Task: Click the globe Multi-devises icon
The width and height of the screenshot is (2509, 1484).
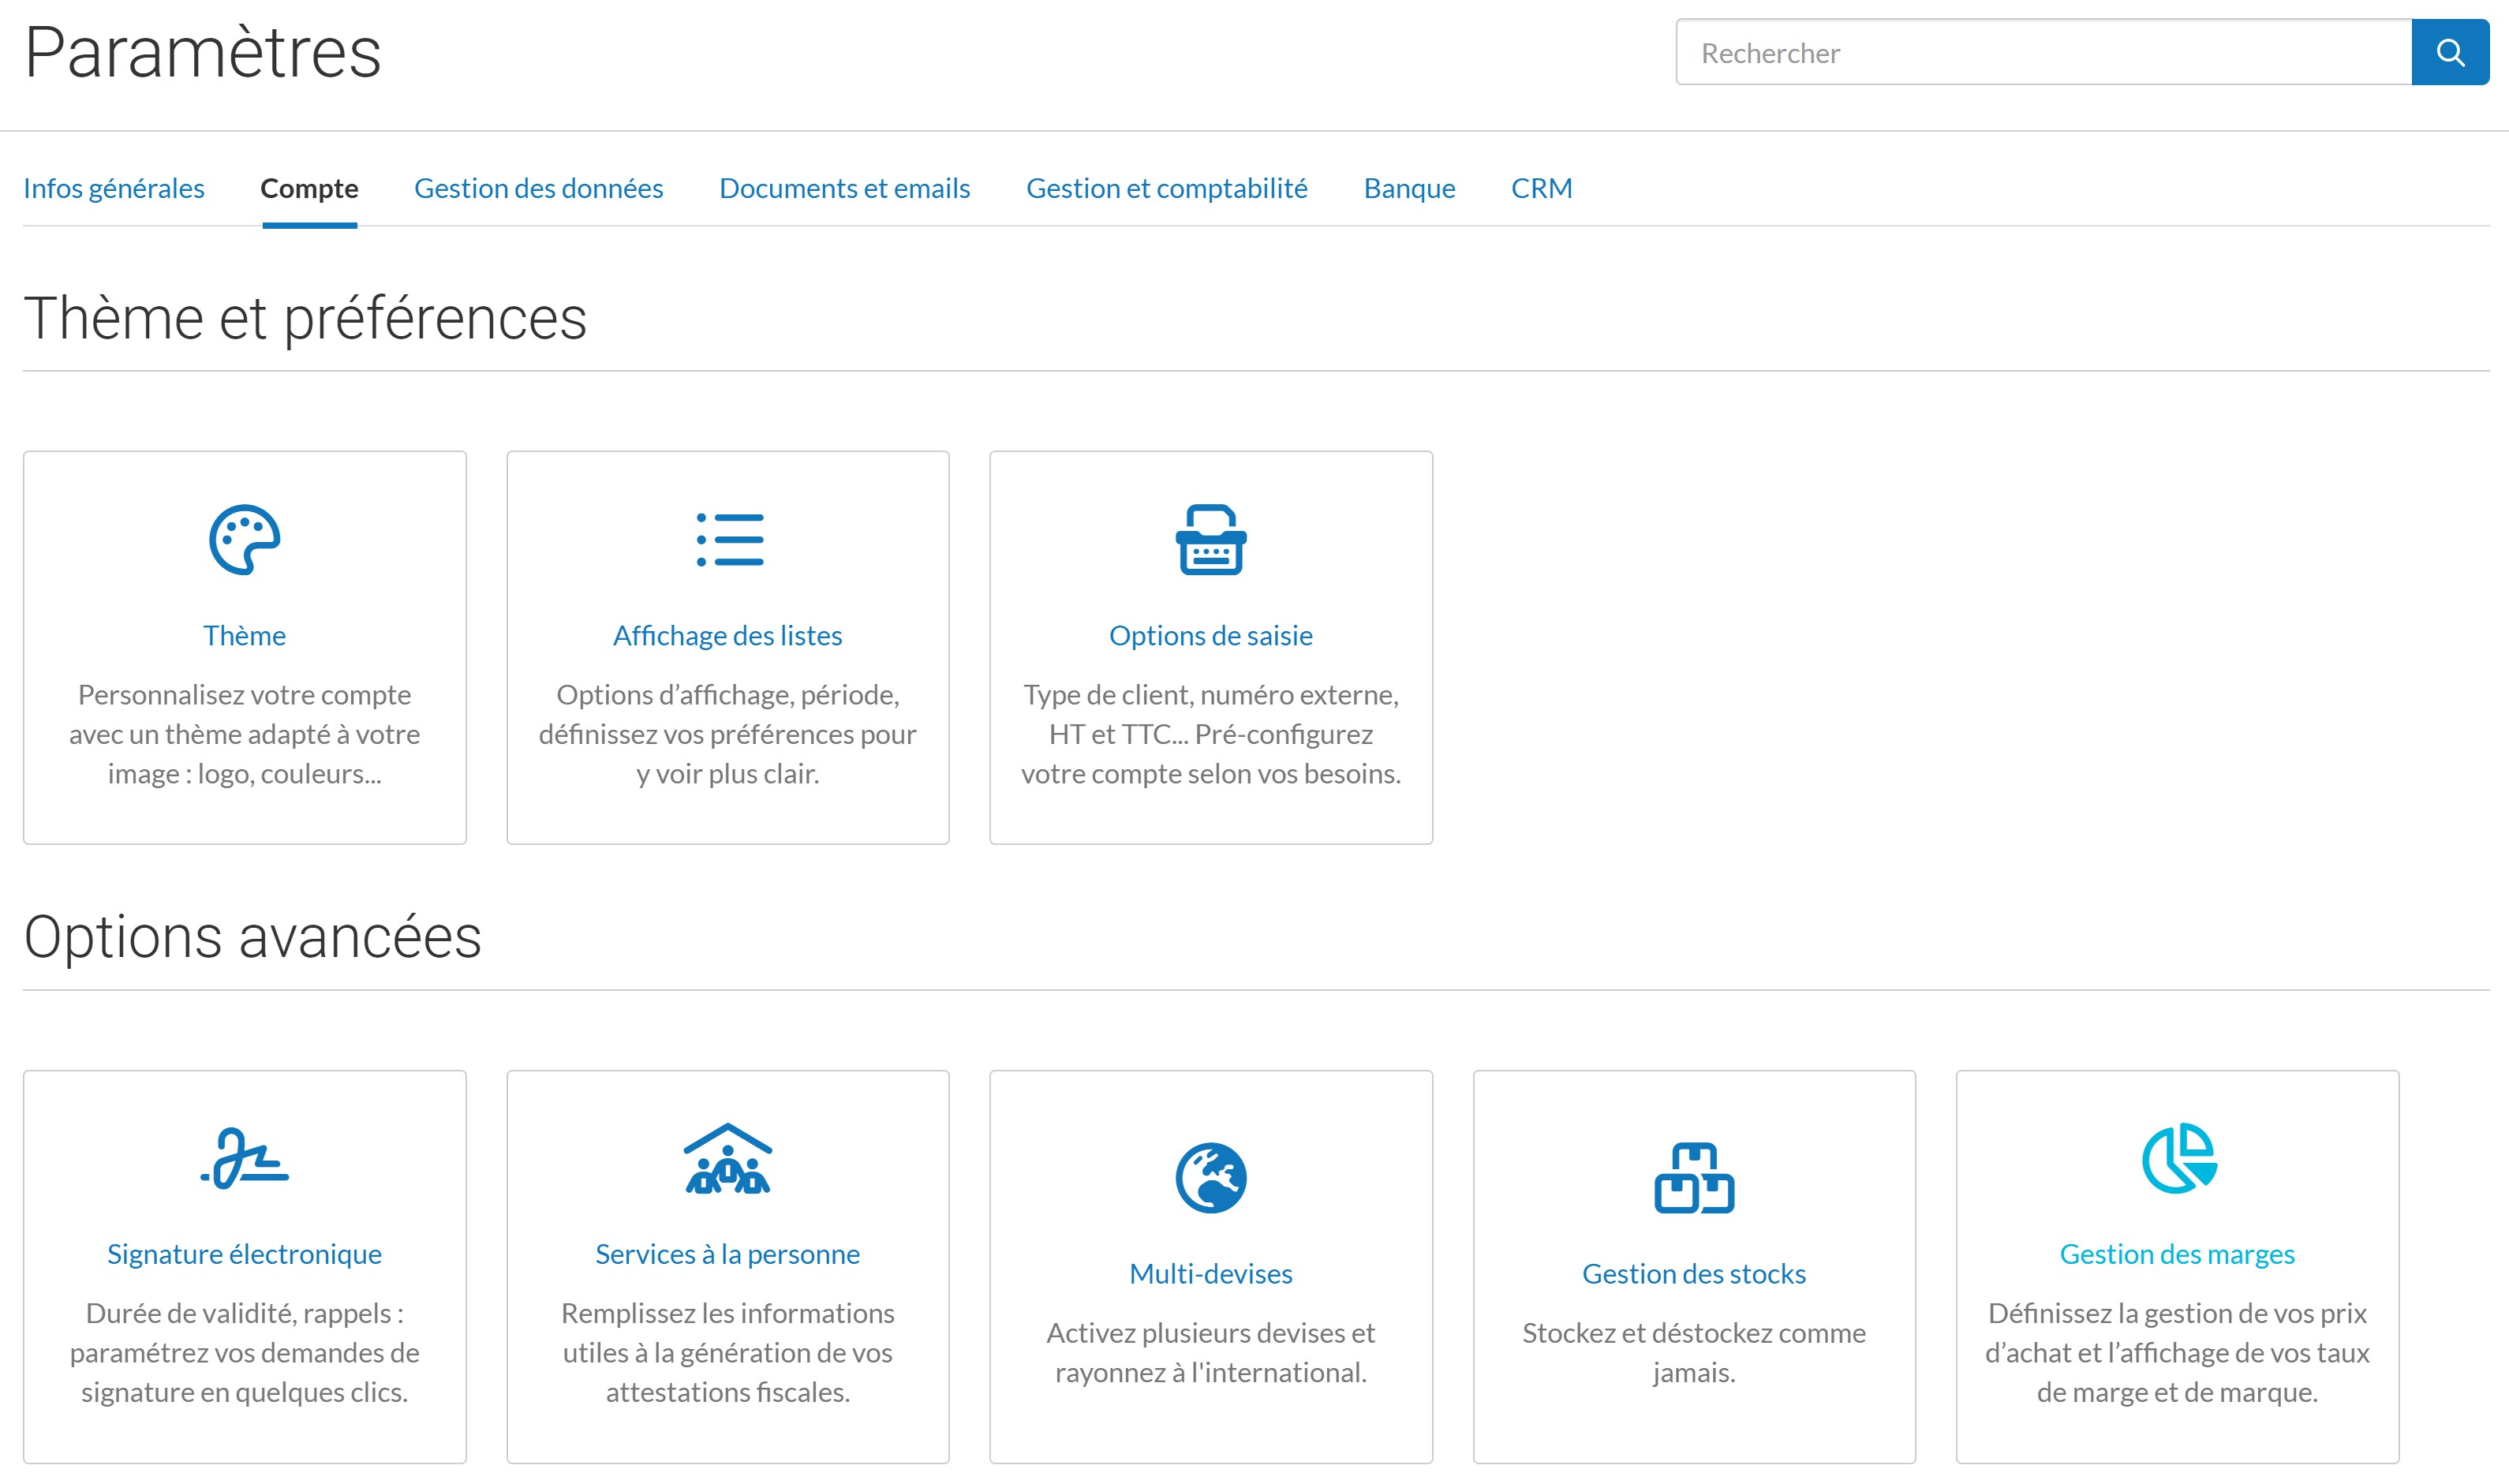Action: coord(1210,1177)
